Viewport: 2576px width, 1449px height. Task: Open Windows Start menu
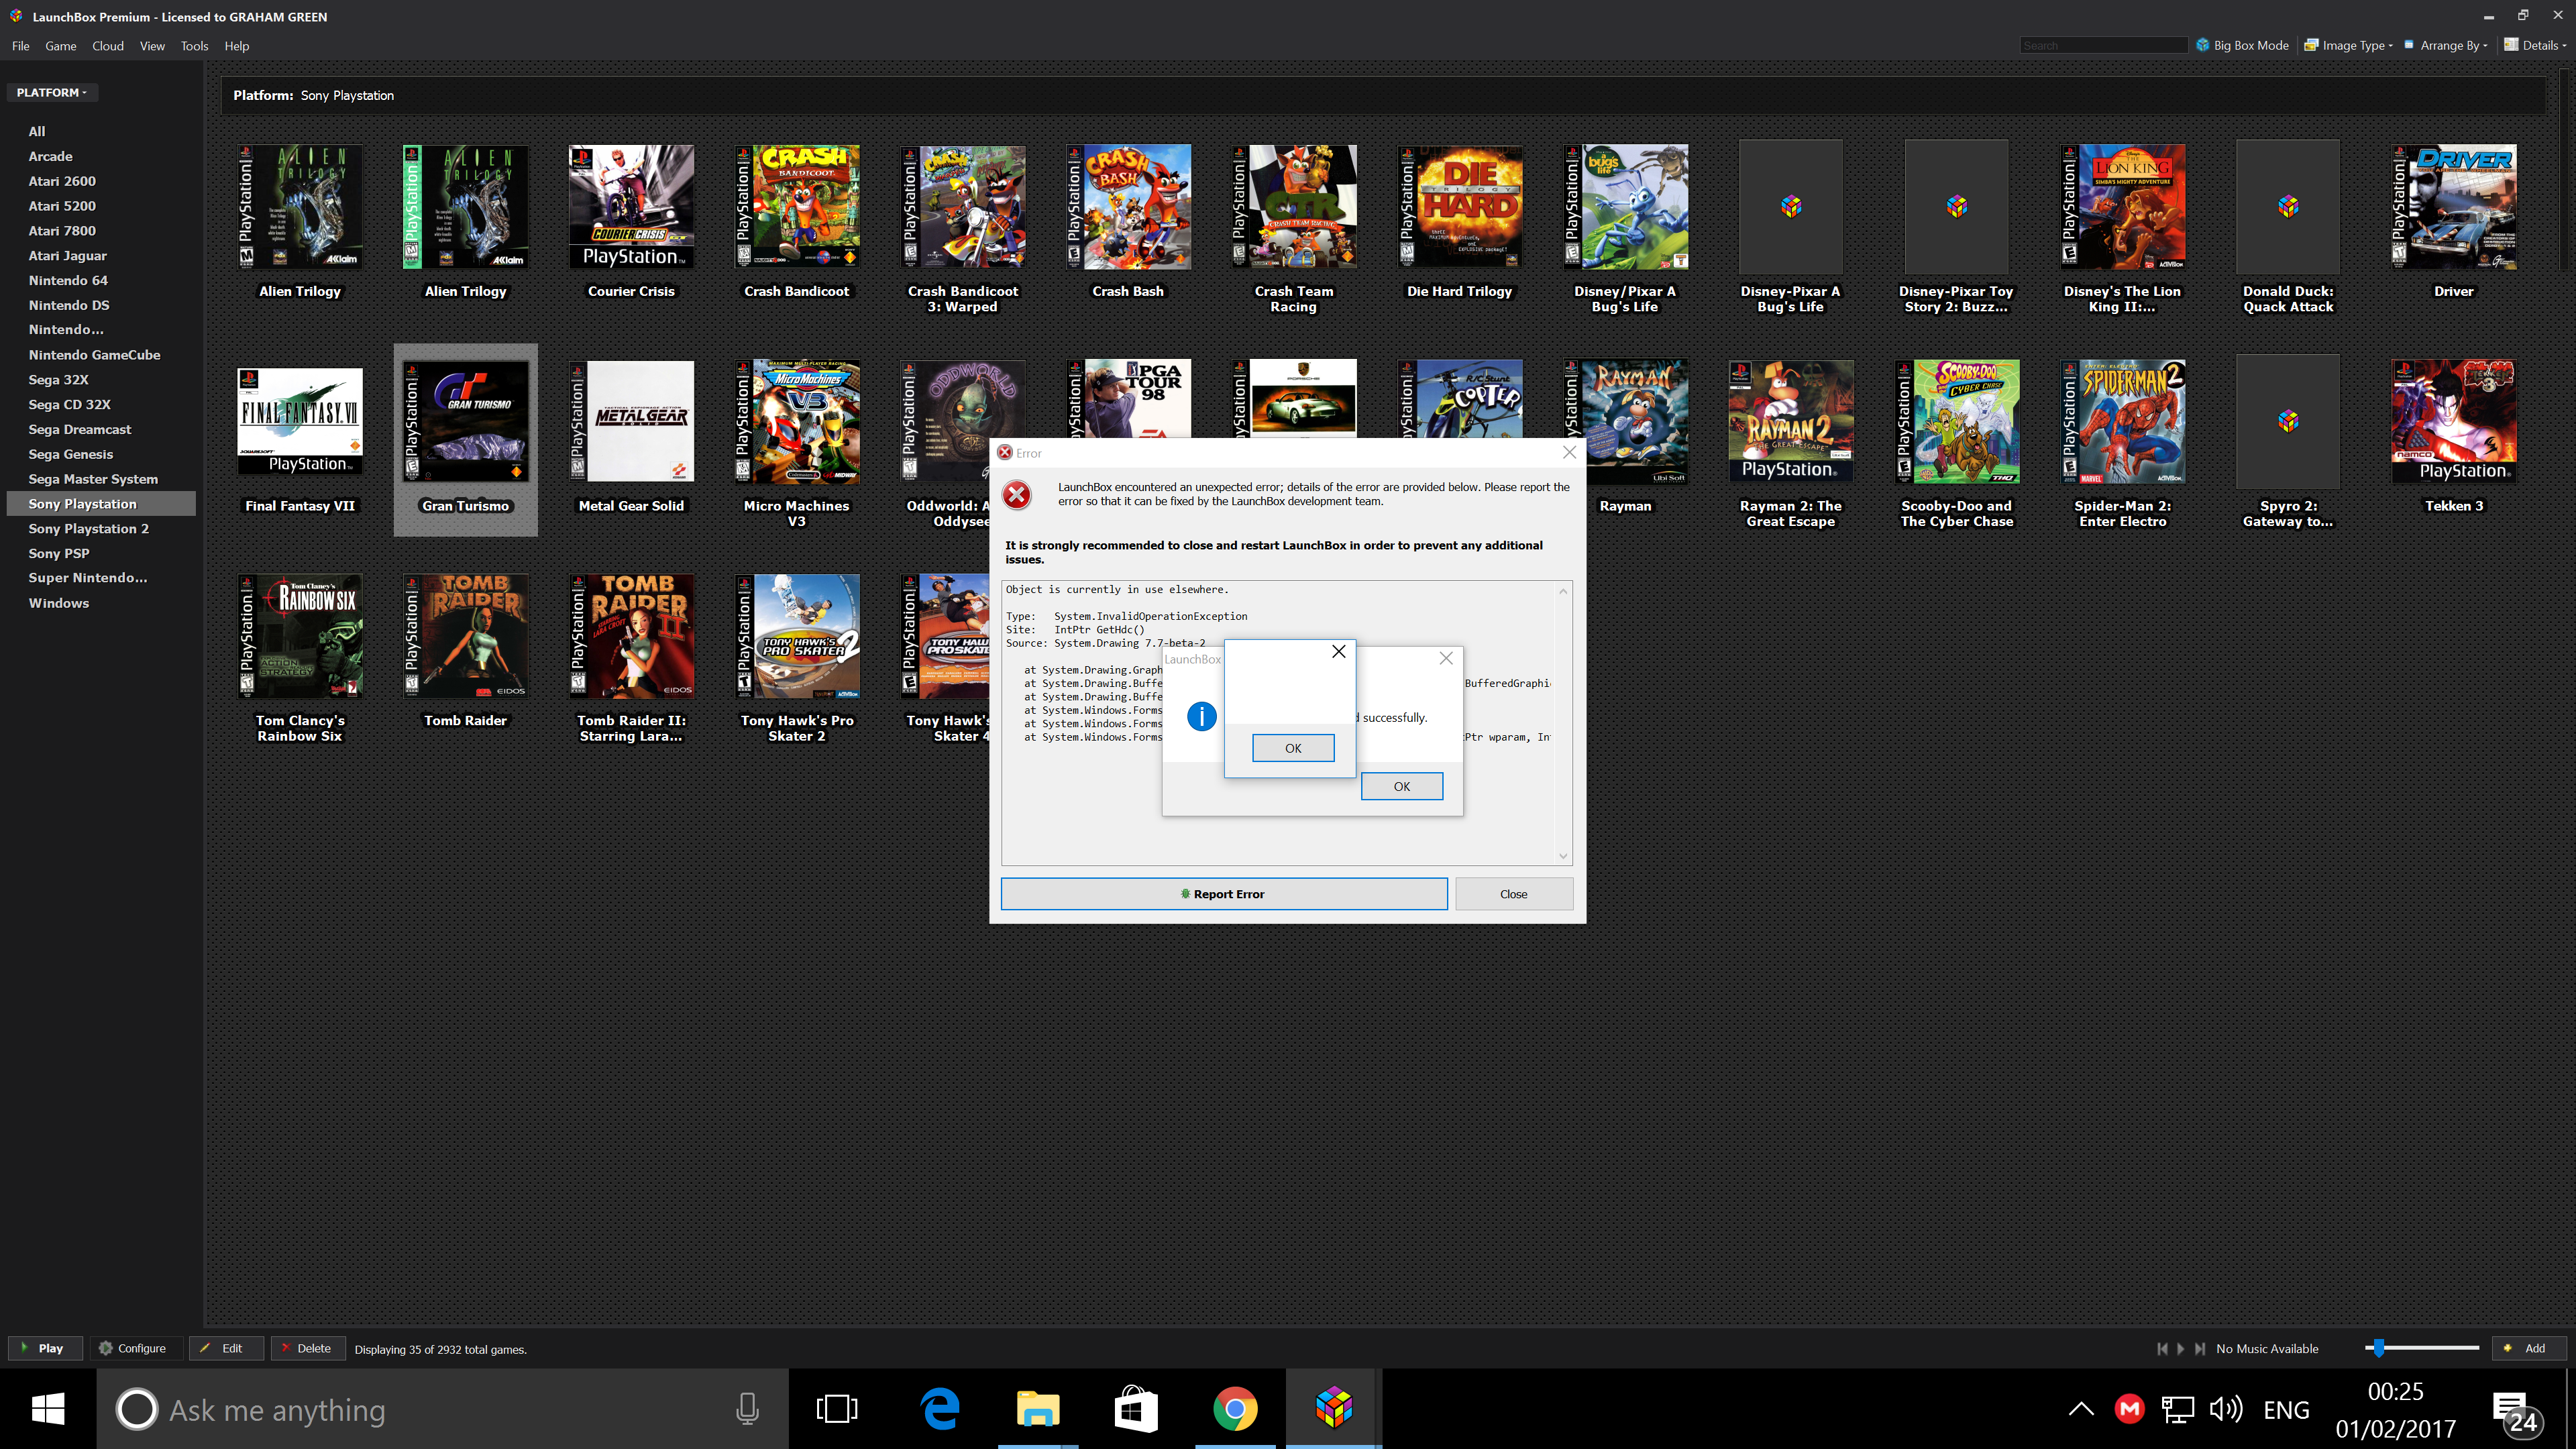click(x=48, y=1409)
